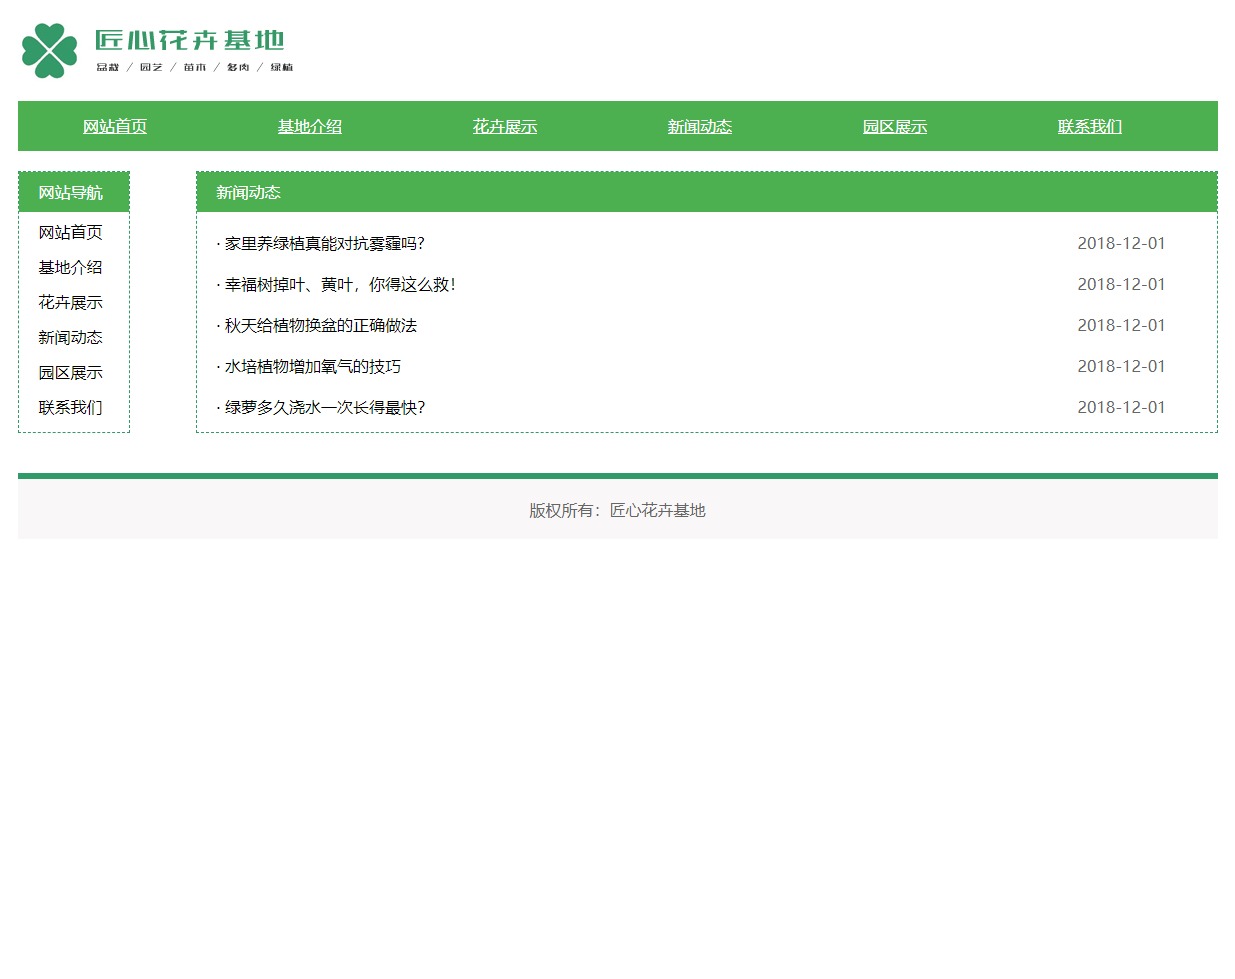View the 水培植物增加氧气的技巧 article

[x=312, y=367]
